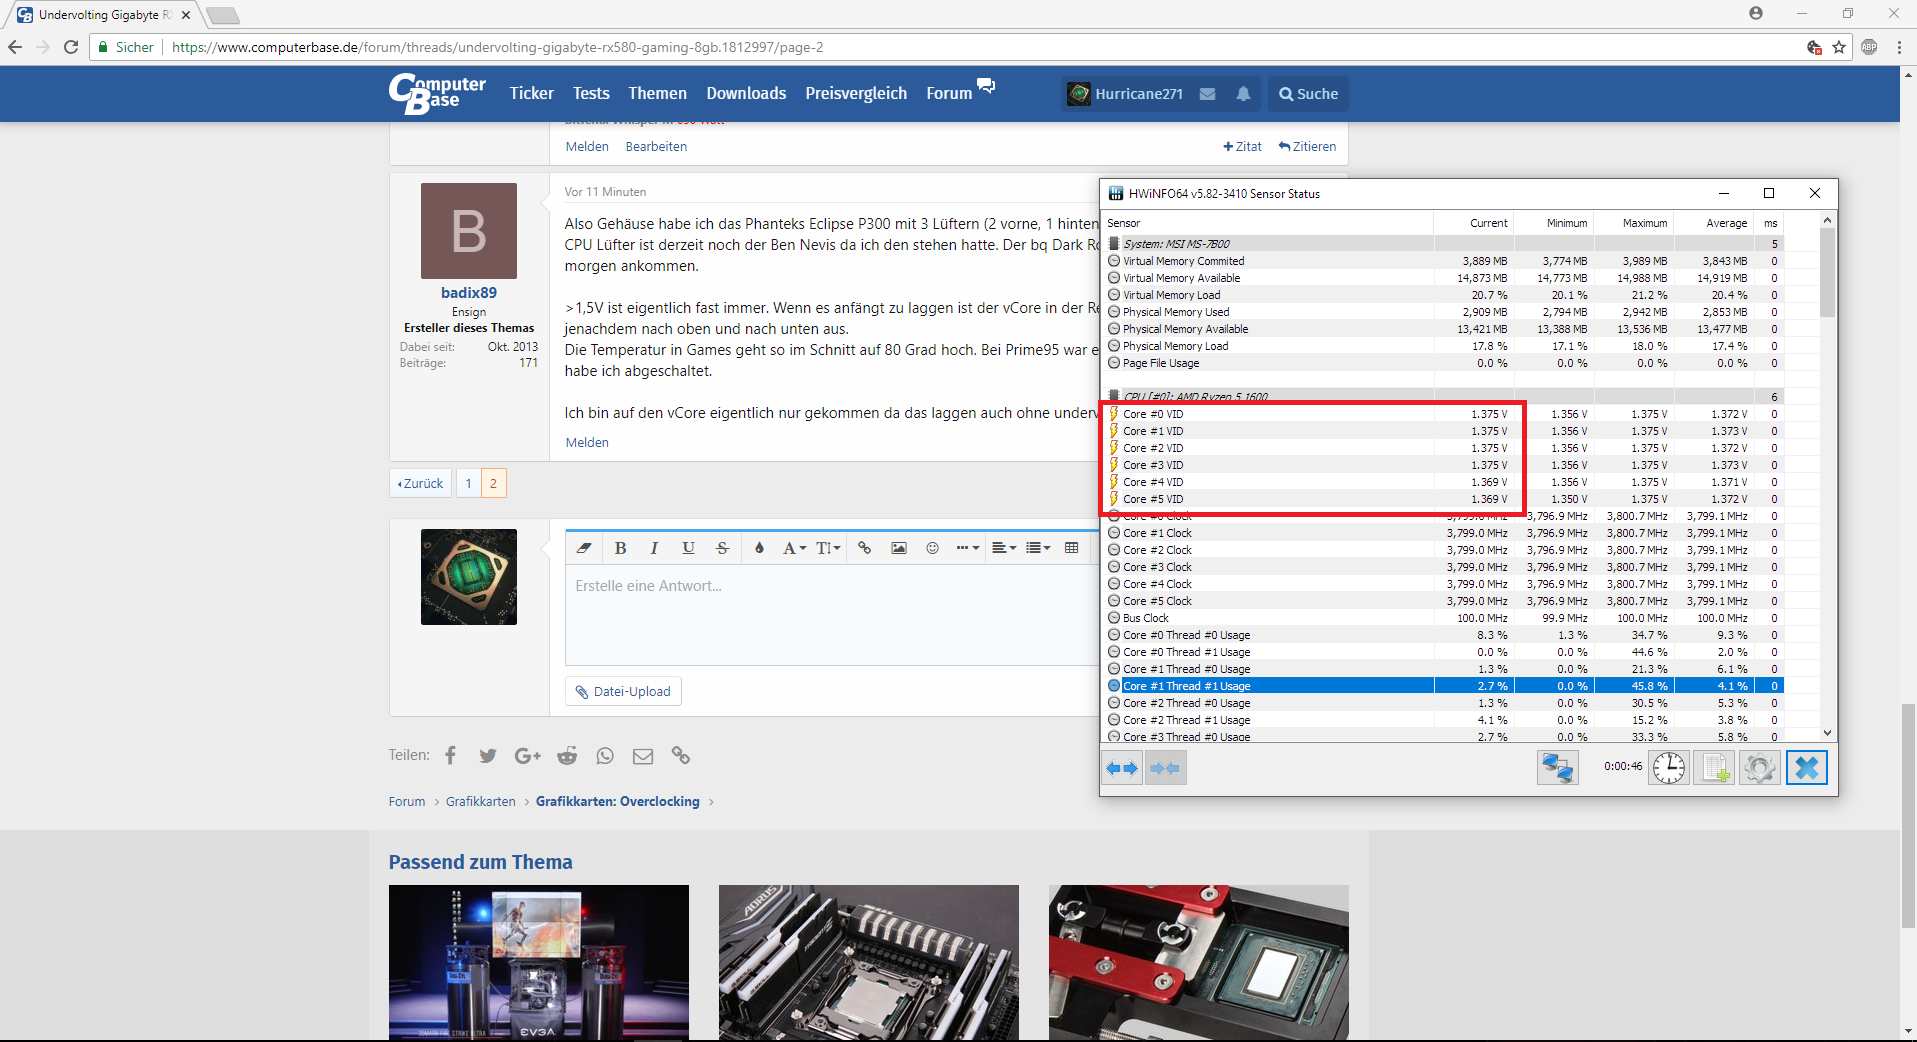Screen dimensions: 1917x1042
Task: Expand HWiNFO sensor columns with blue arrows
Action: [1122, 768]
